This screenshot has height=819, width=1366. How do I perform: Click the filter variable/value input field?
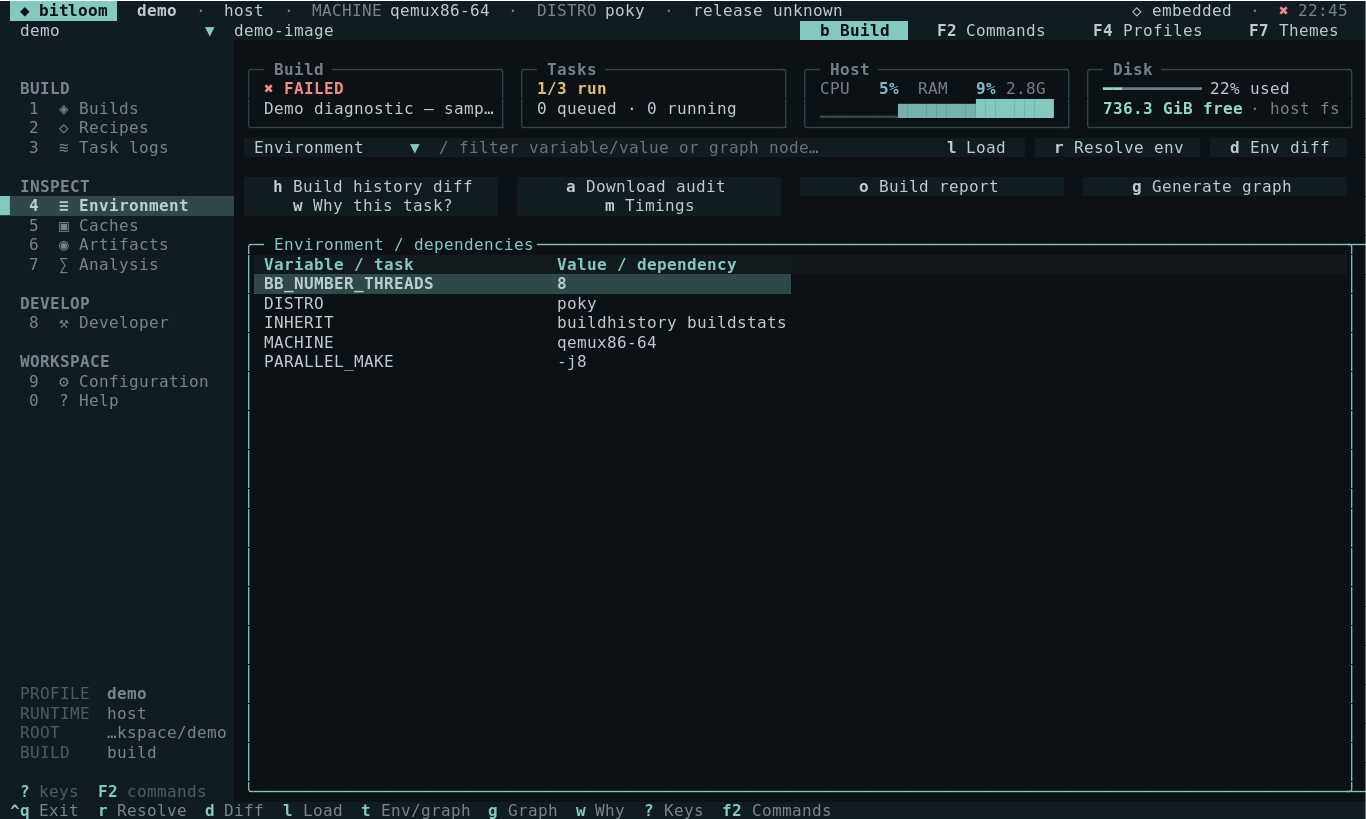[676, 148]
